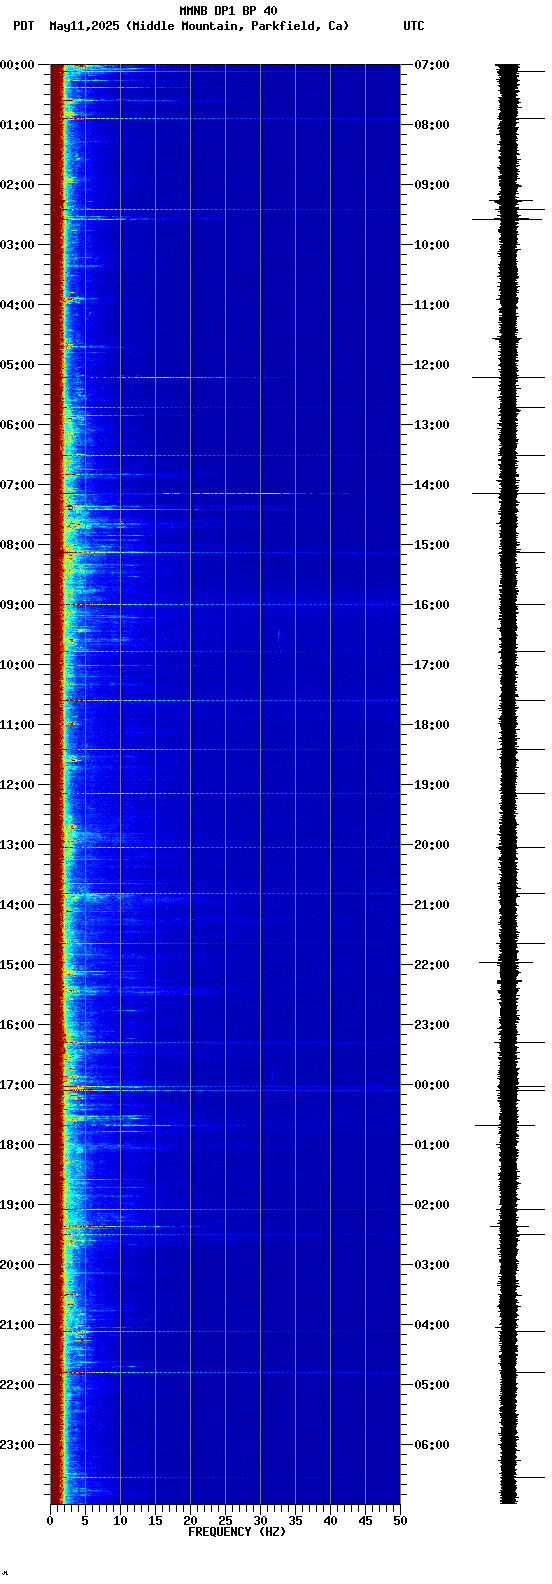The image size is (552, 1584).
Task: Click the frequency axis "35" tick label
Action: [295, 1521]
